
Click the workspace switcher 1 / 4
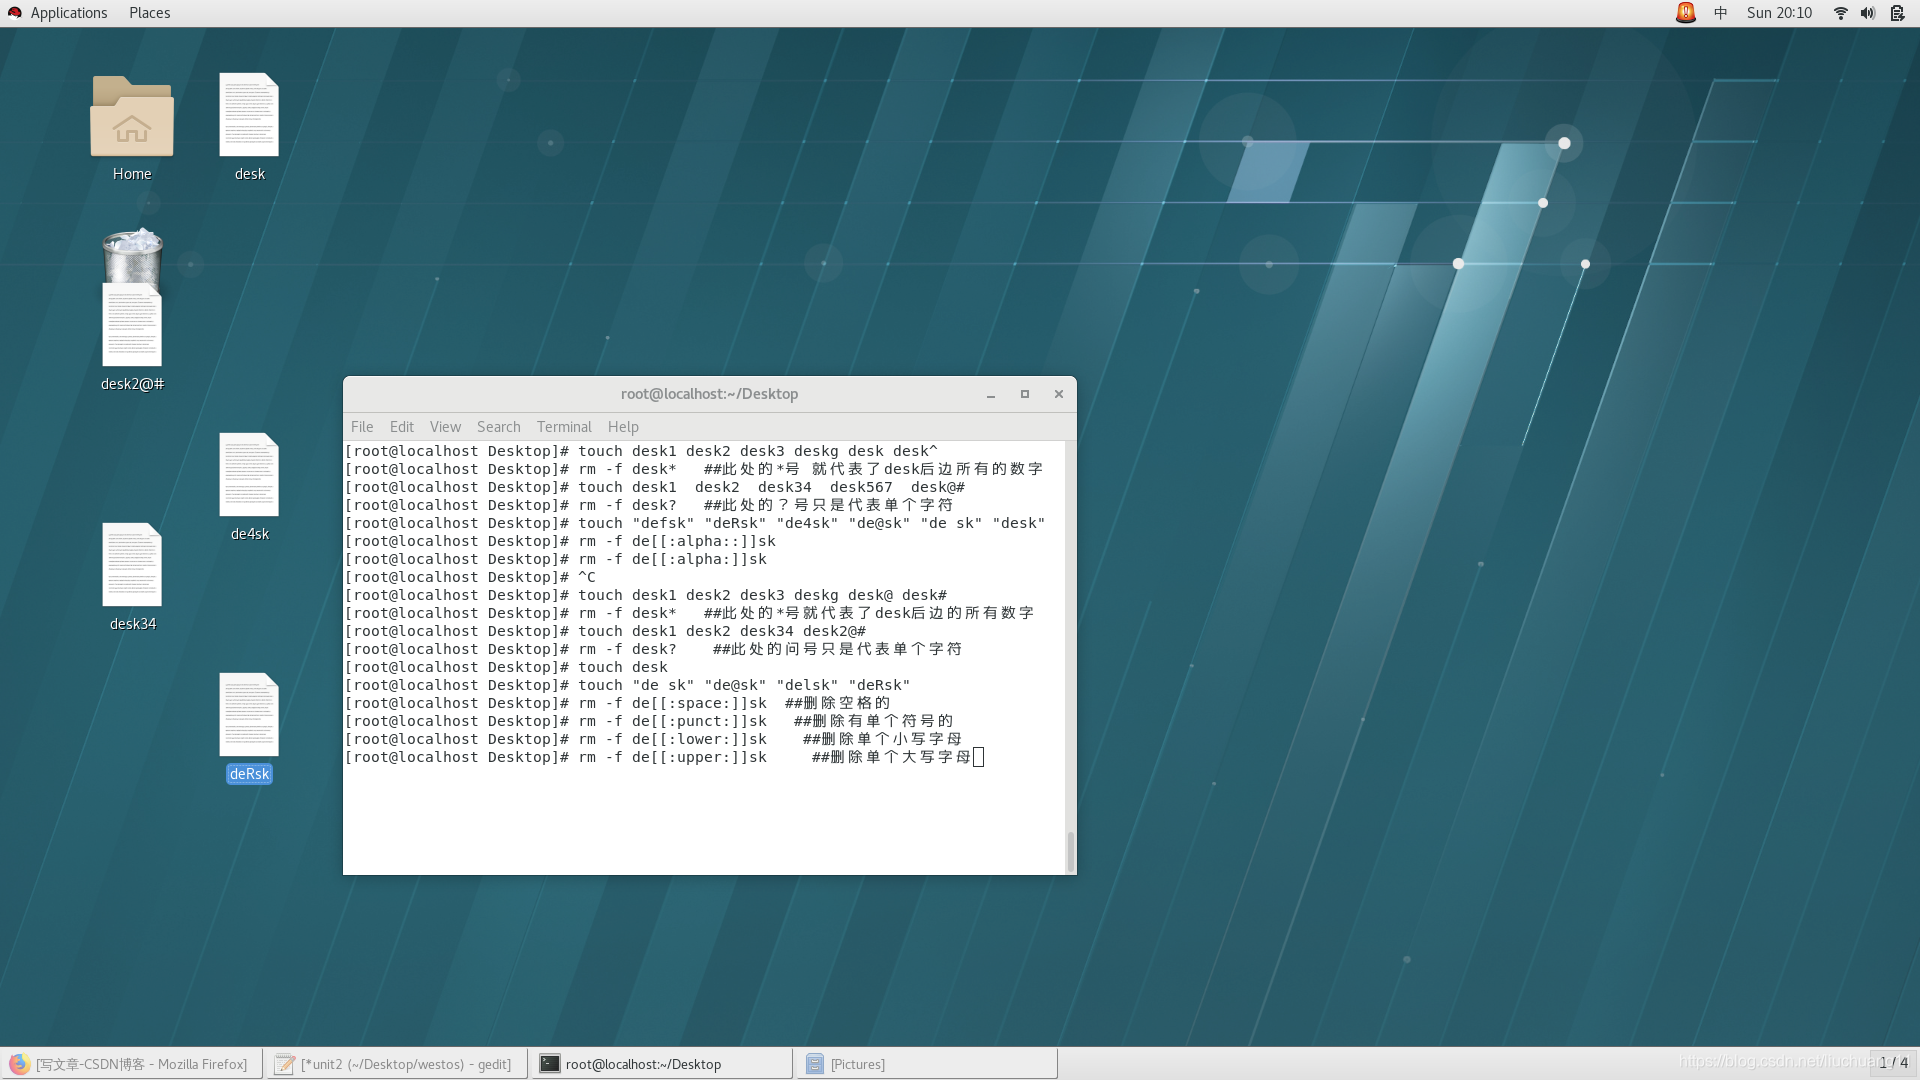[x=1893, y=1063]
